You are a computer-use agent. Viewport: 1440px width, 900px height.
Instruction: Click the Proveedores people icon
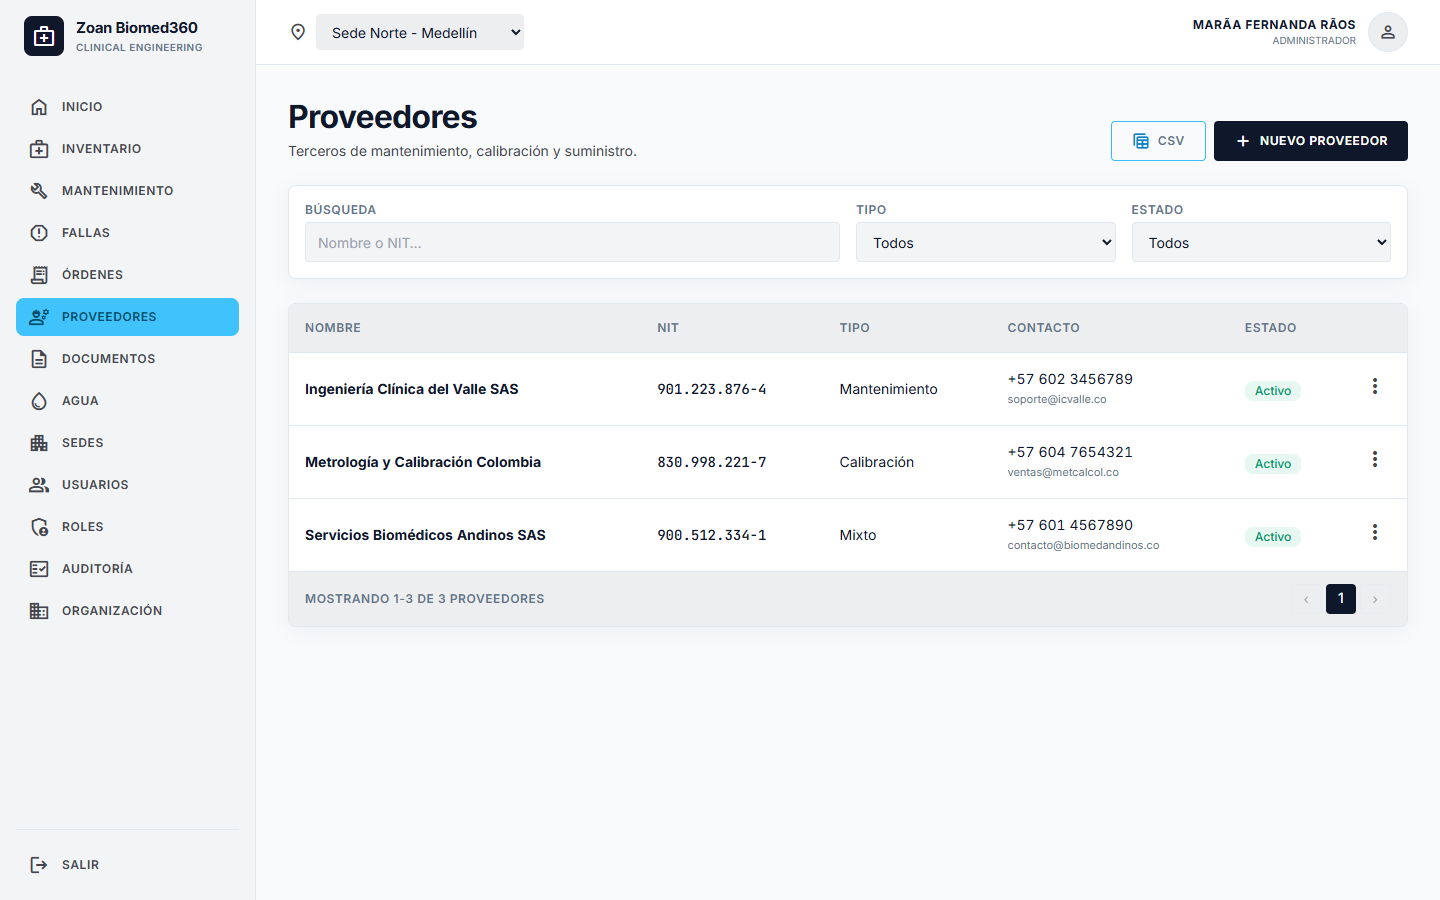coord(39,317)
